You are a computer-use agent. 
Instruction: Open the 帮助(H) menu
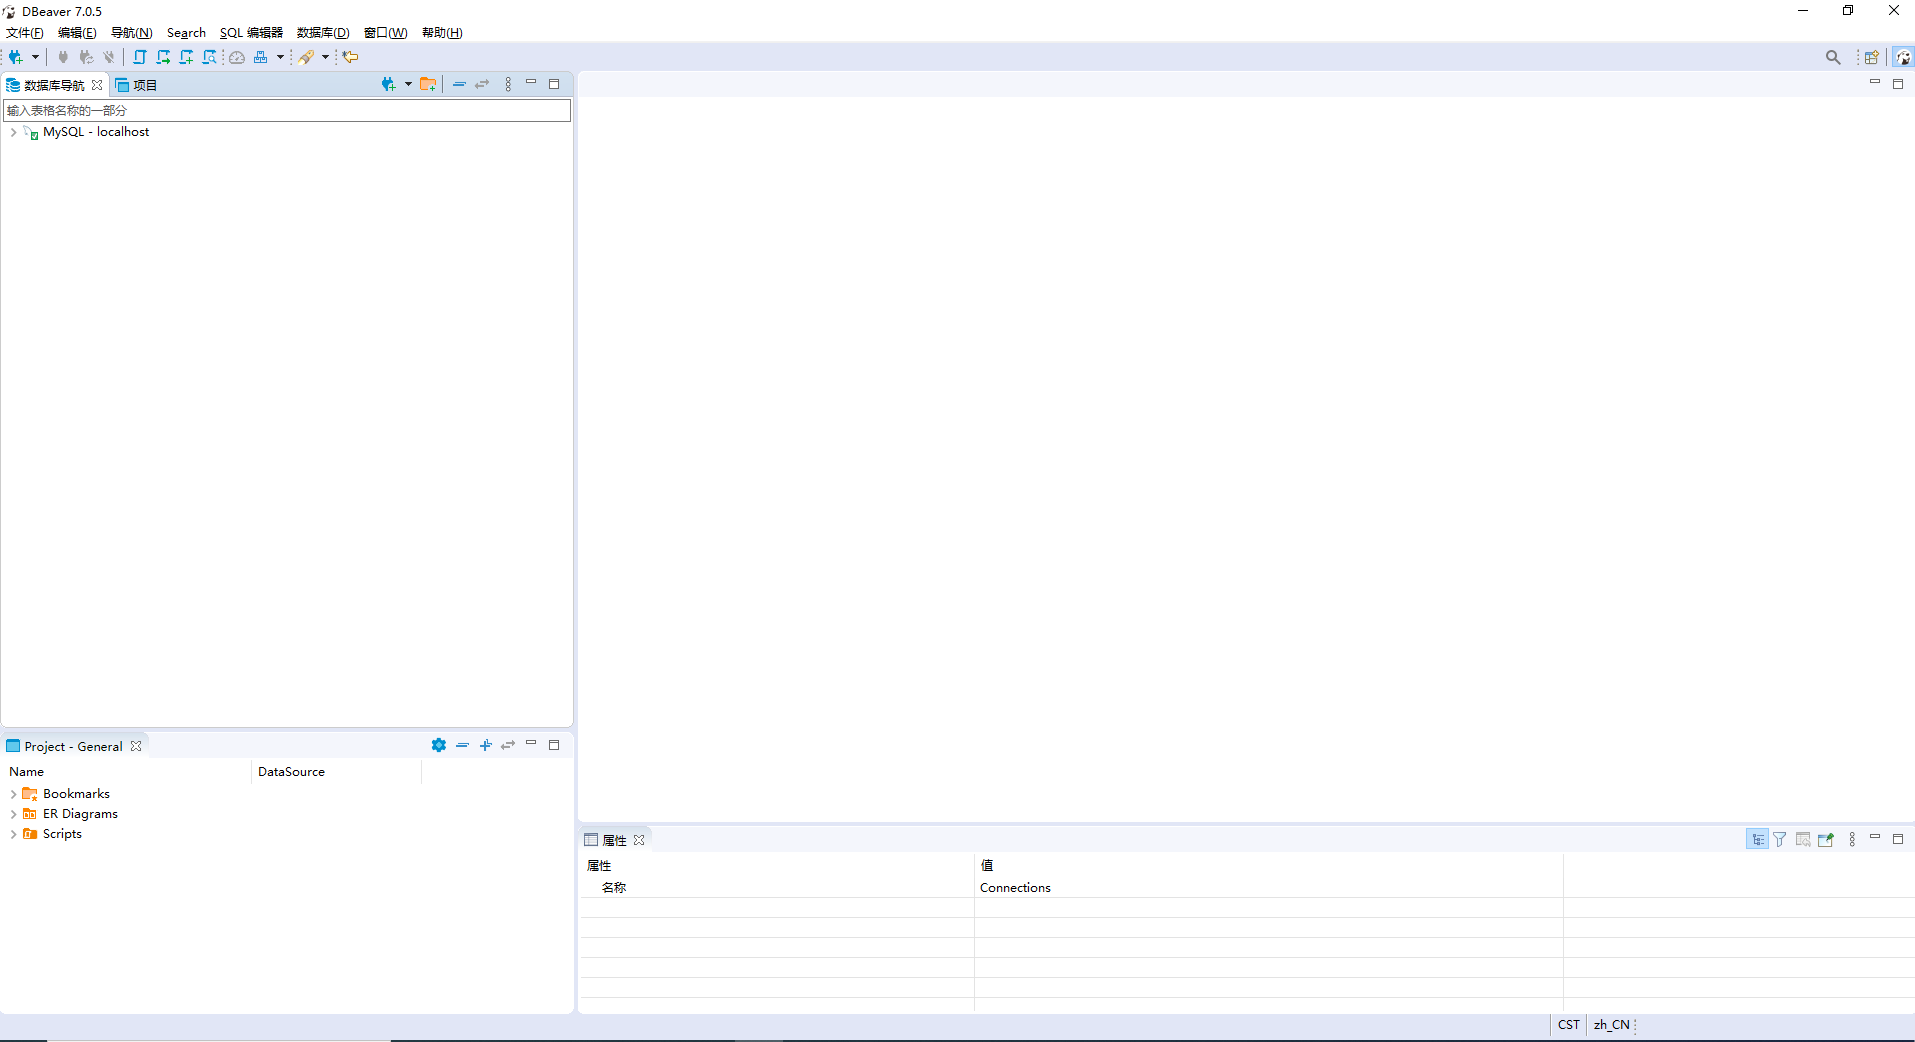[x=442, y=33]
